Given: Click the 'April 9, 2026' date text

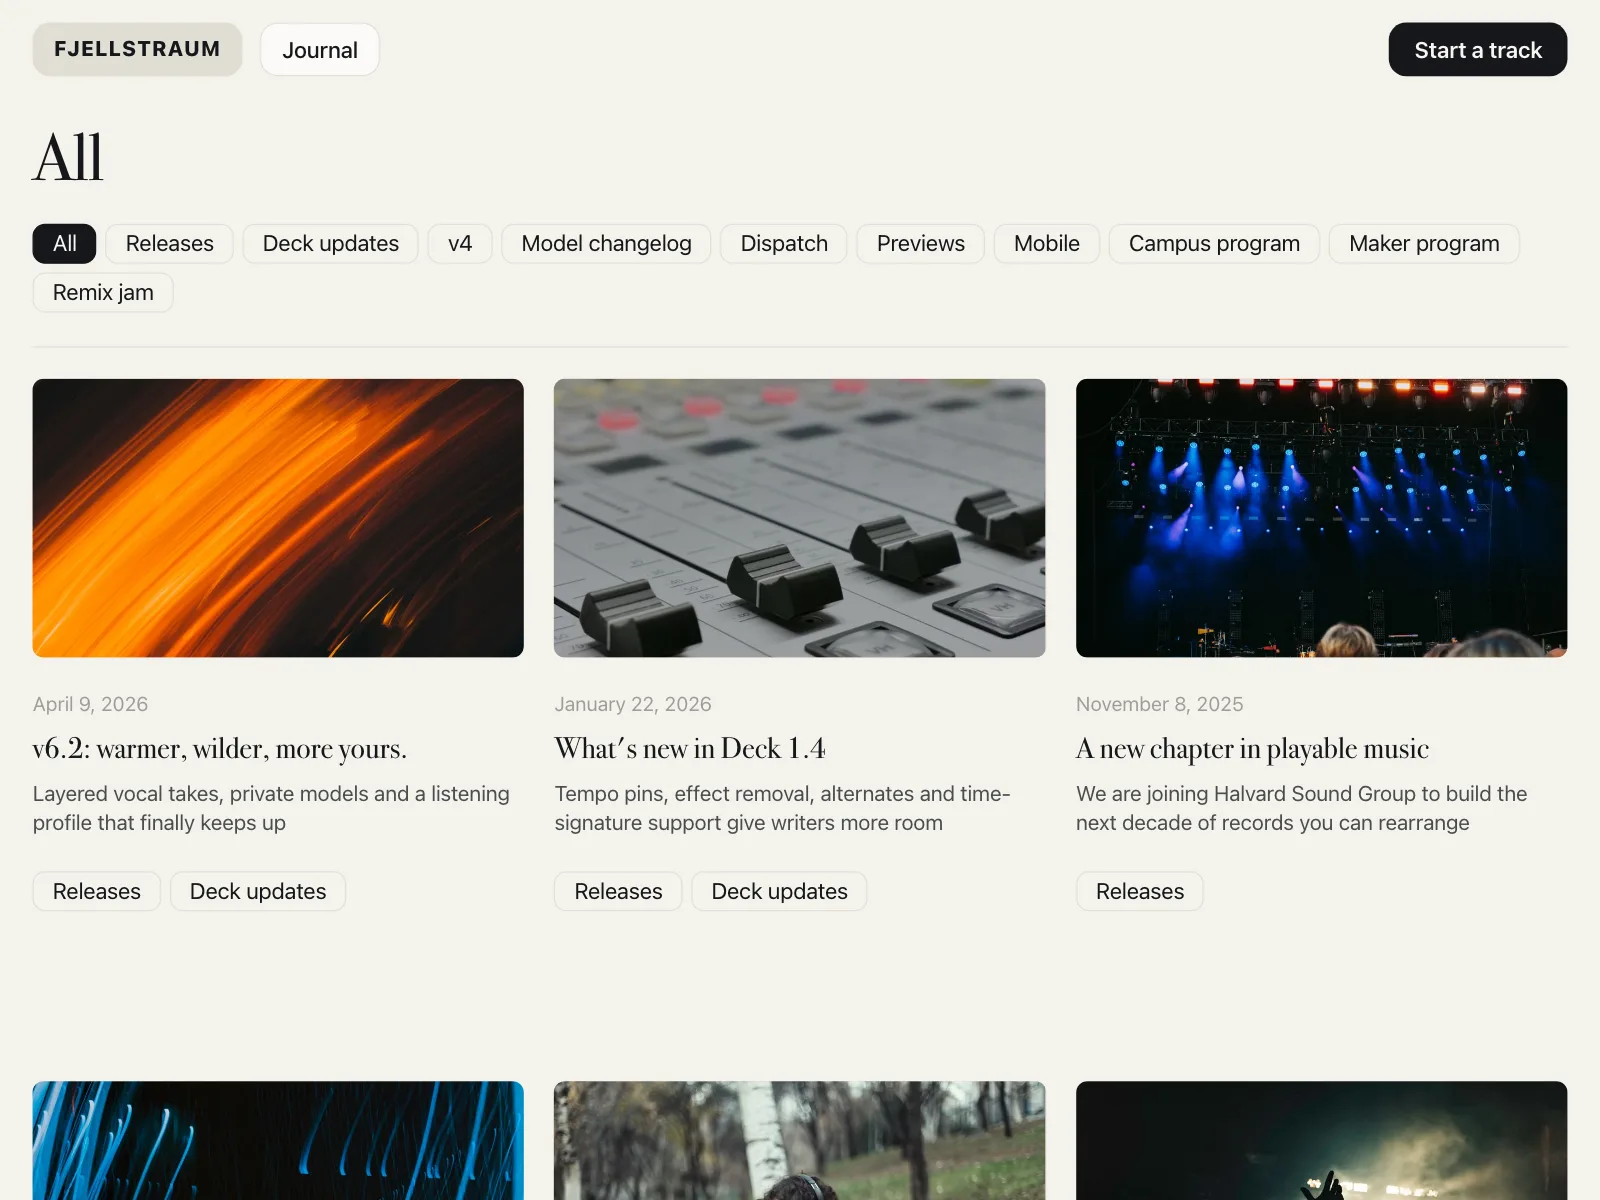Looking at the screenshot, I should tap(90, 704).
